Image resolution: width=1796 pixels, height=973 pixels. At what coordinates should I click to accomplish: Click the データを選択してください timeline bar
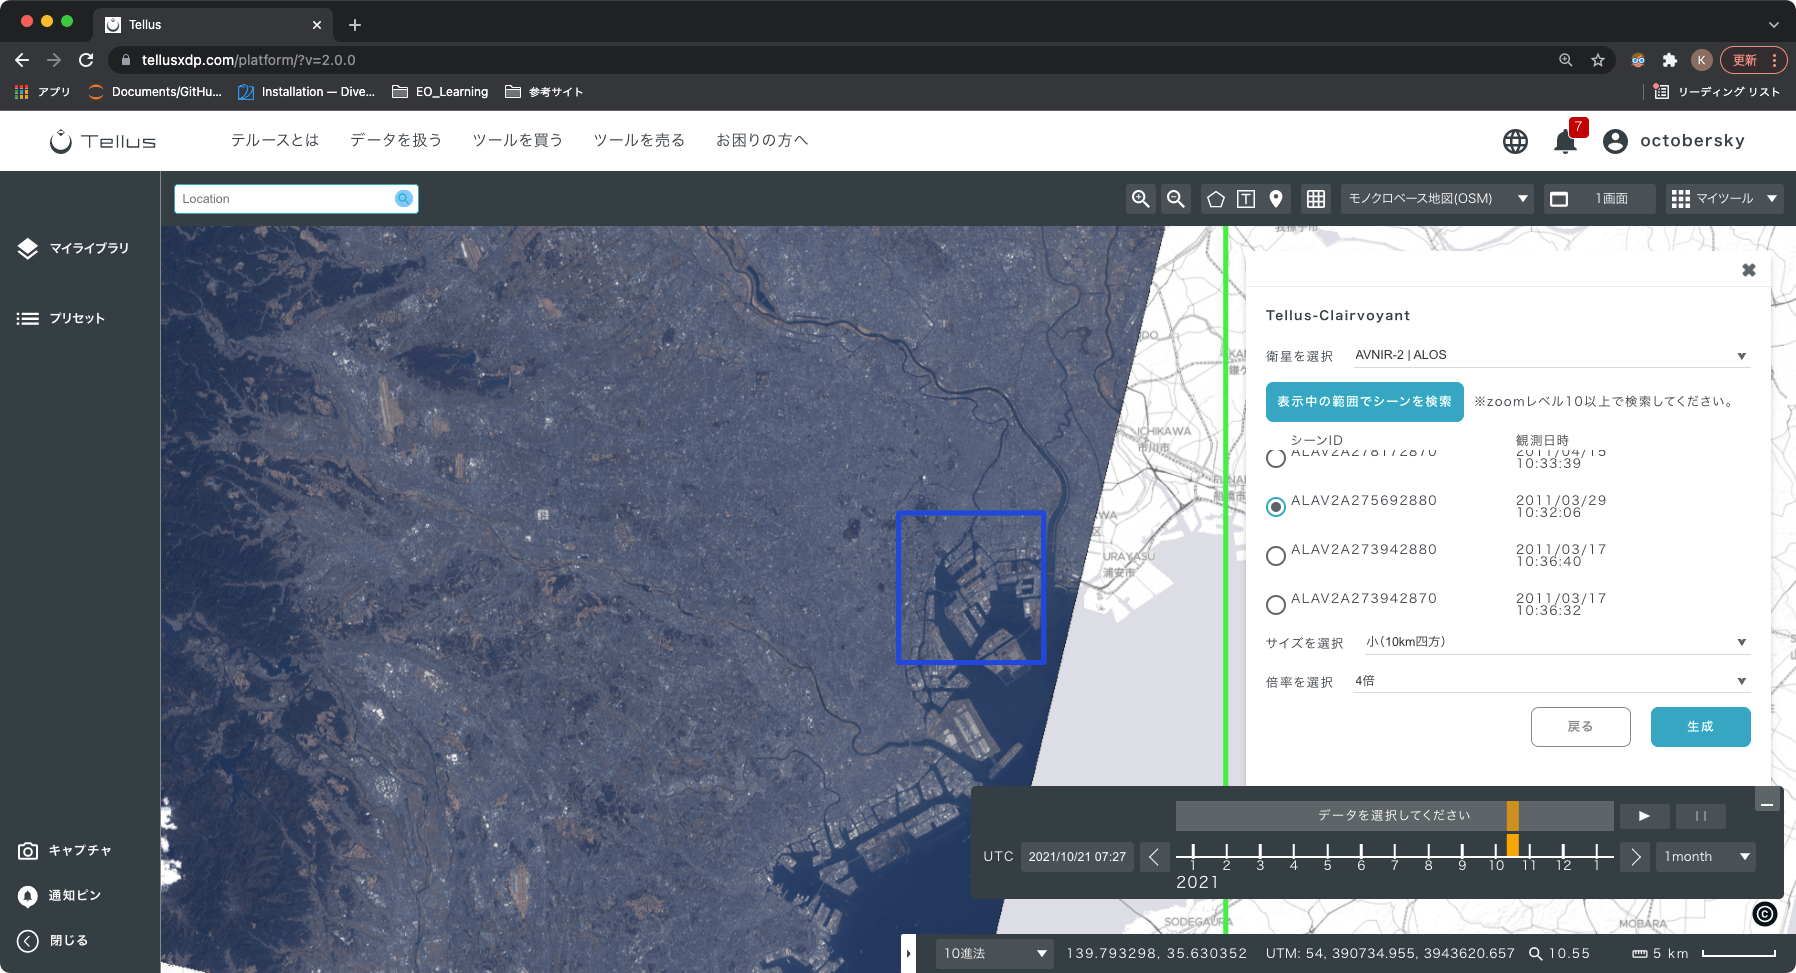coord(1394,816)
